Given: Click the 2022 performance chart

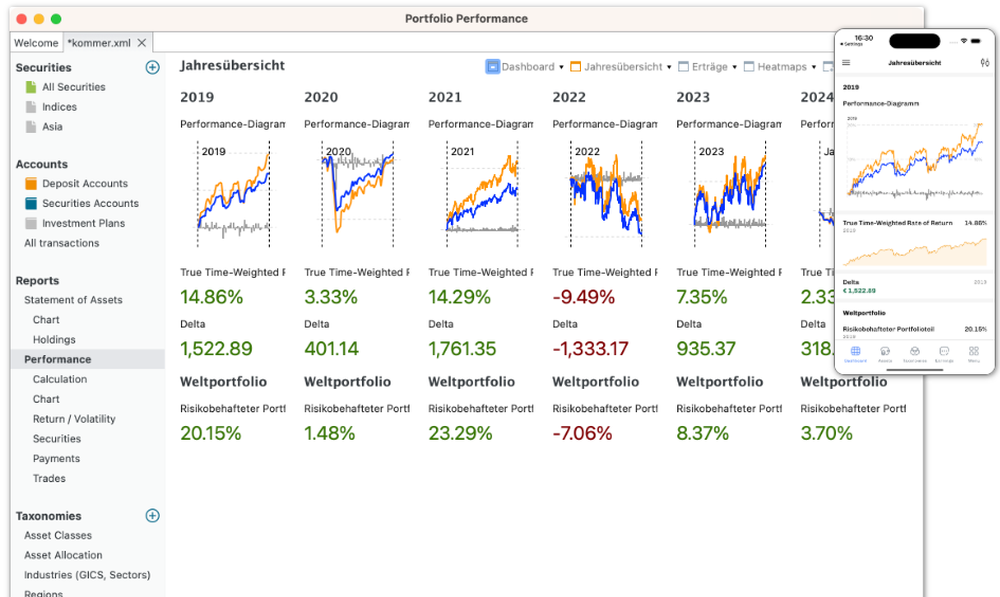Looking at the screenshot, I should pos(605,194).
